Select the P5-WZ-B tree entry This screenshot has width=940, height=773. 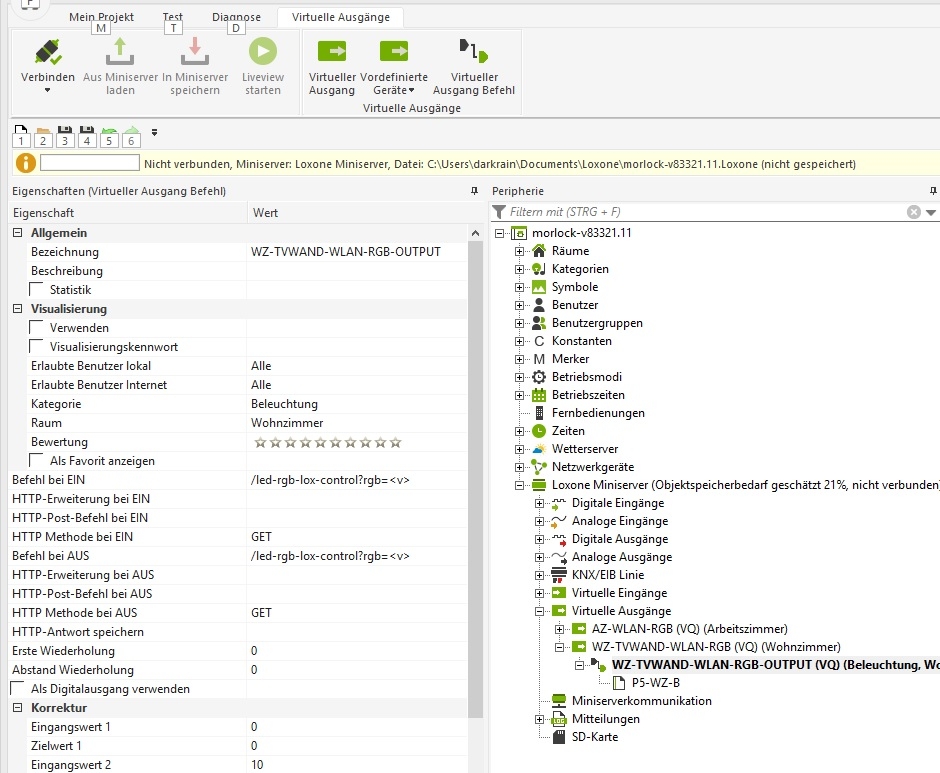tap(655, 683)
